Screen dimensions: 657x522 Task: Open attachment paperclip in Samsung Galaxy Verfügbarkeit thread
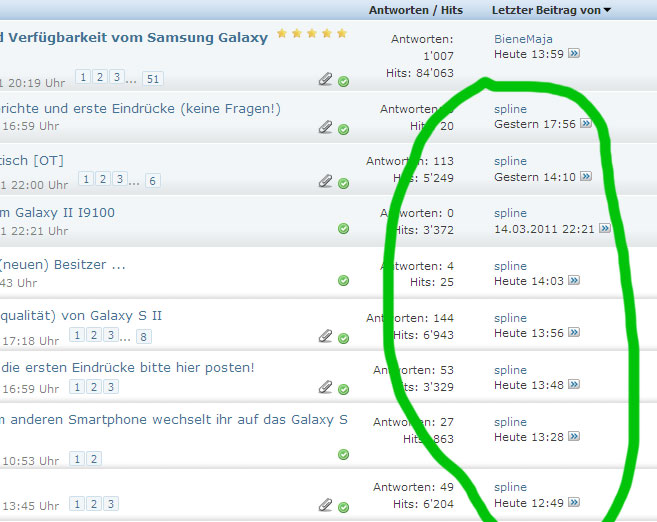pyautogui.click(x=325, y=79)
